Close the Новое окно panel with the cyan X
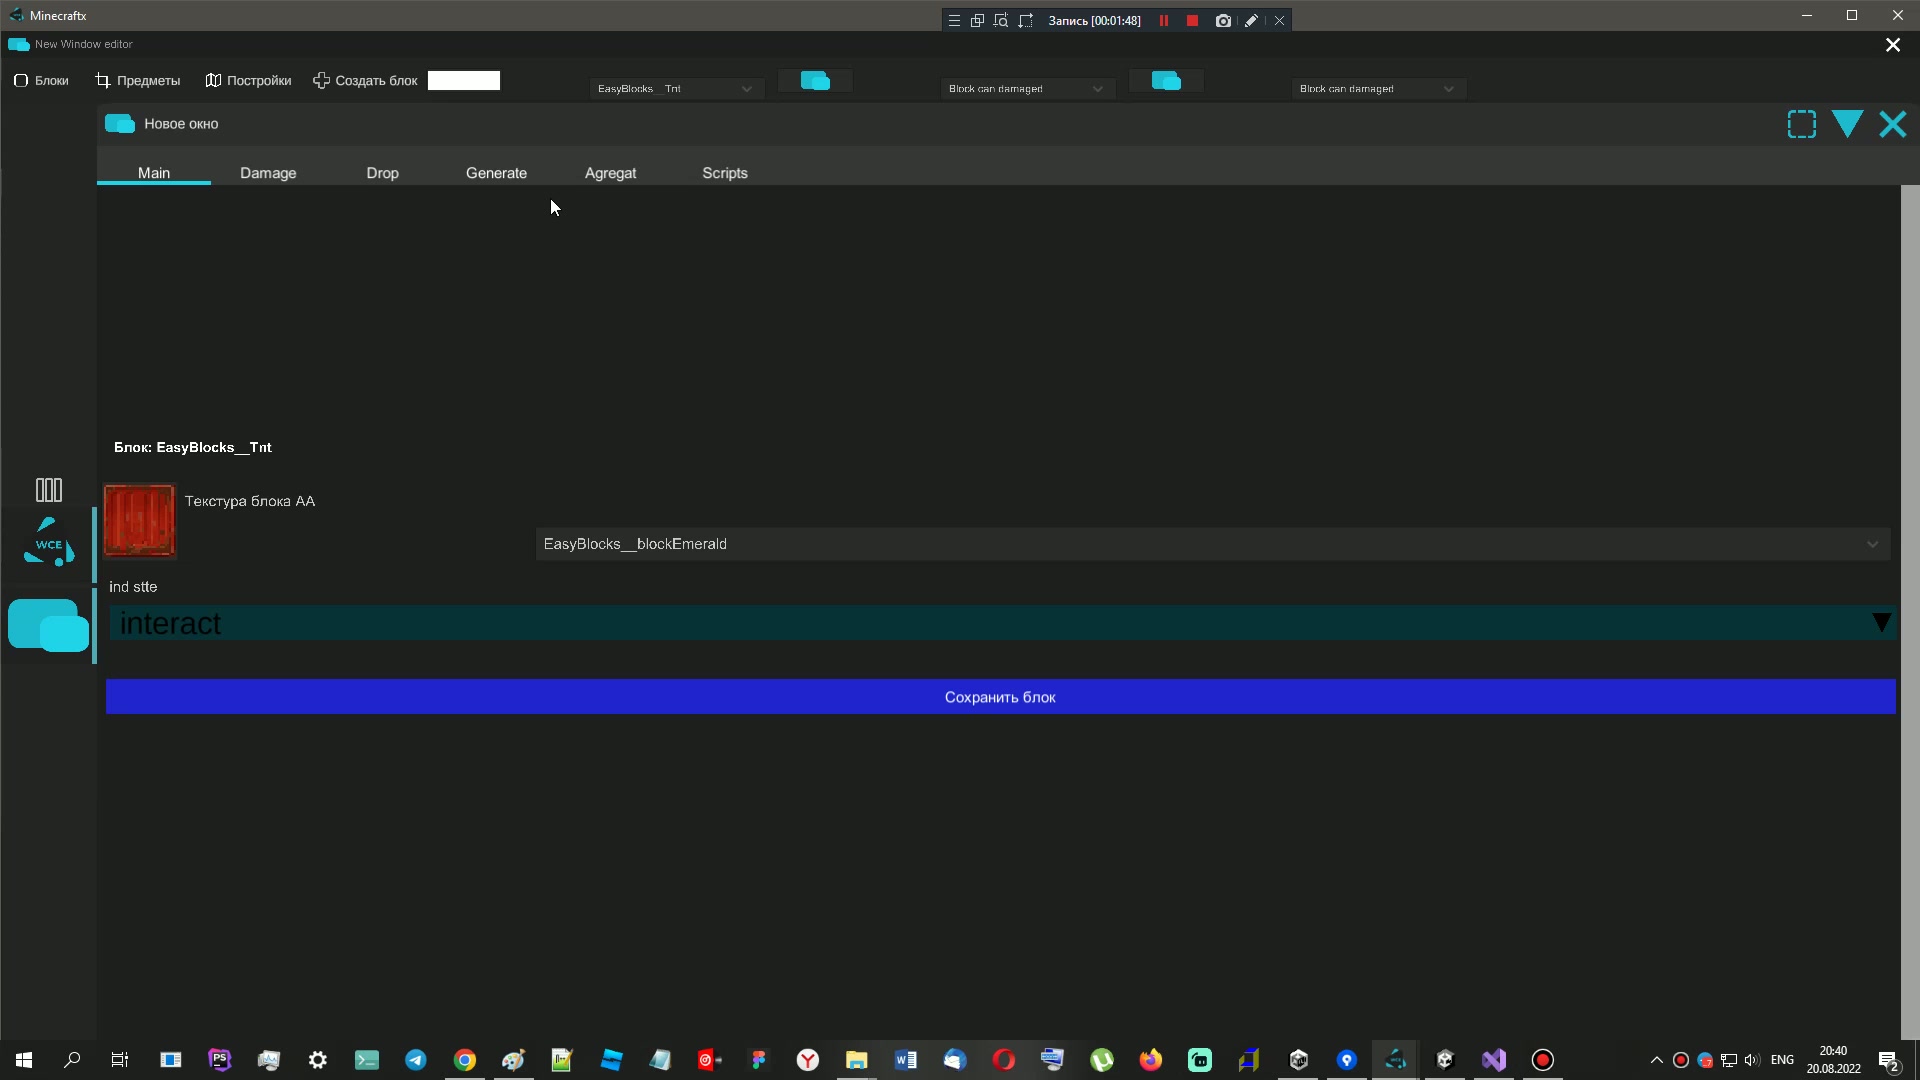Screen dimensions: 1920x1080 click(1893, 125)
